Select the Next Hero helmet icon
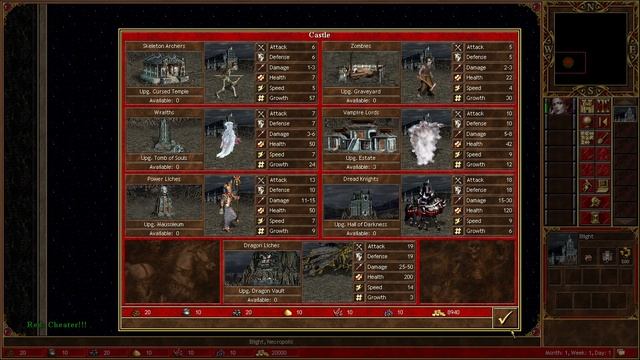This screenshot has height=360, width=640. (595, 202)
